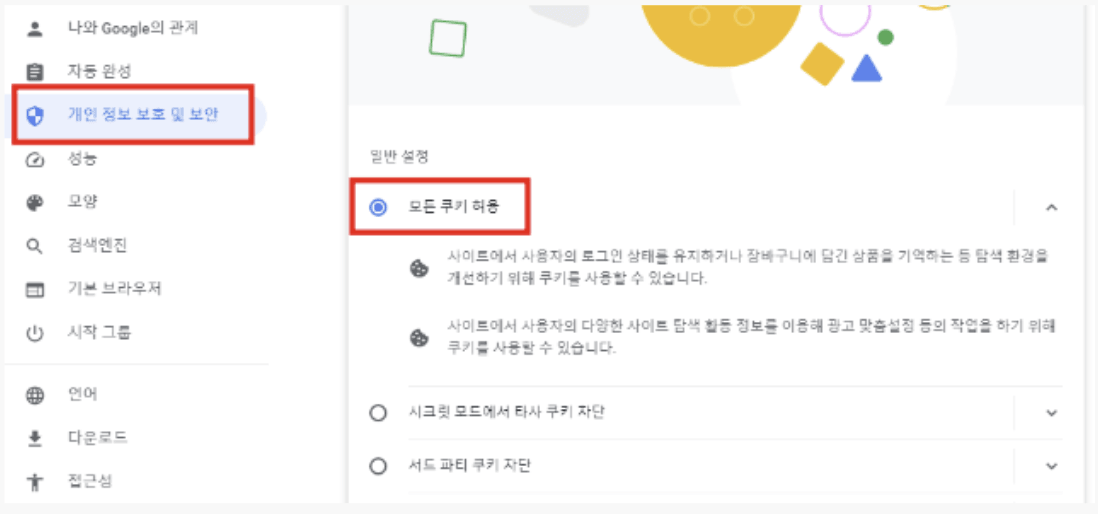The image size is (1098, 514).
Task: Click the download arrow icon for 다운로드
Action: 35,438
